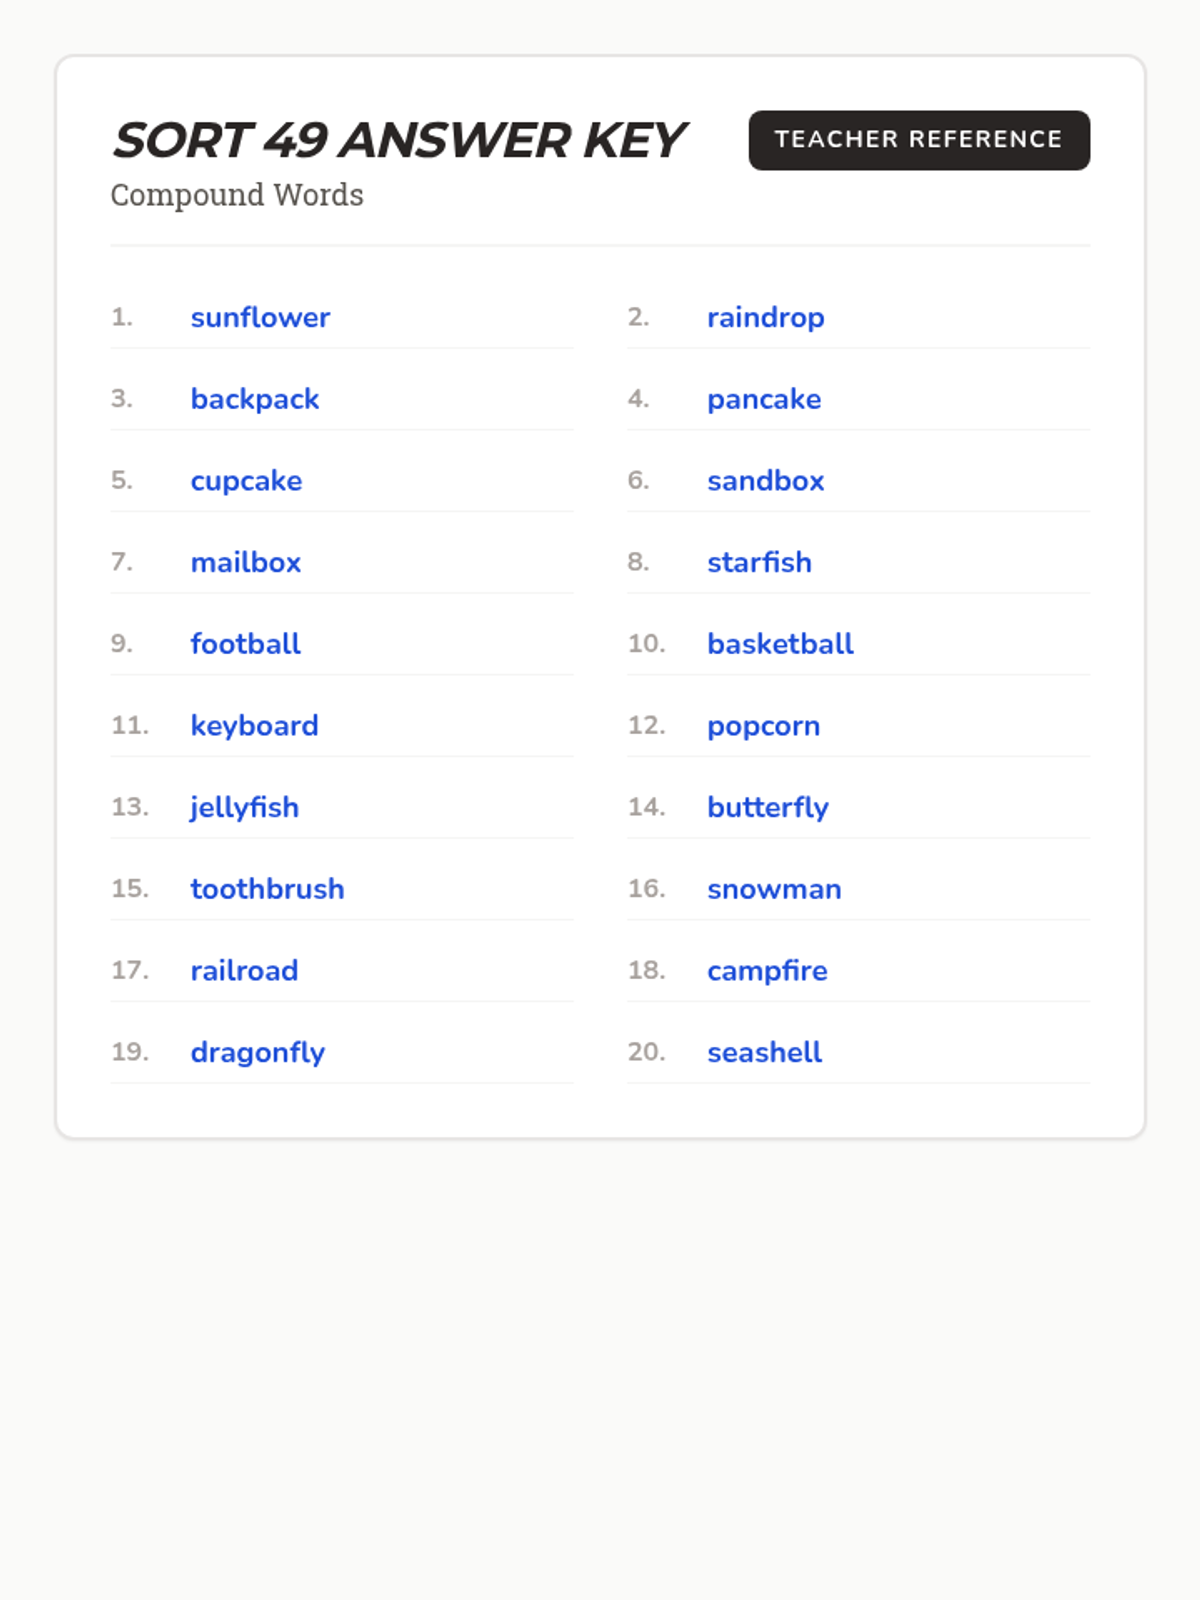
Task: Click the dragonfly answer
Action: [257, 1052]
